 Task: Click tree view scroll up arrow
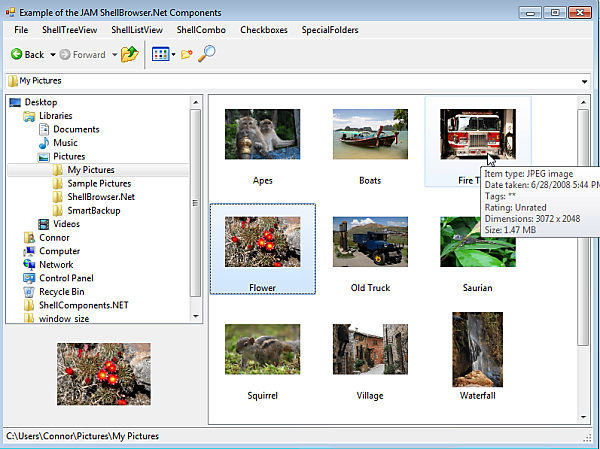pyautogui.click(x=196, y=102)
